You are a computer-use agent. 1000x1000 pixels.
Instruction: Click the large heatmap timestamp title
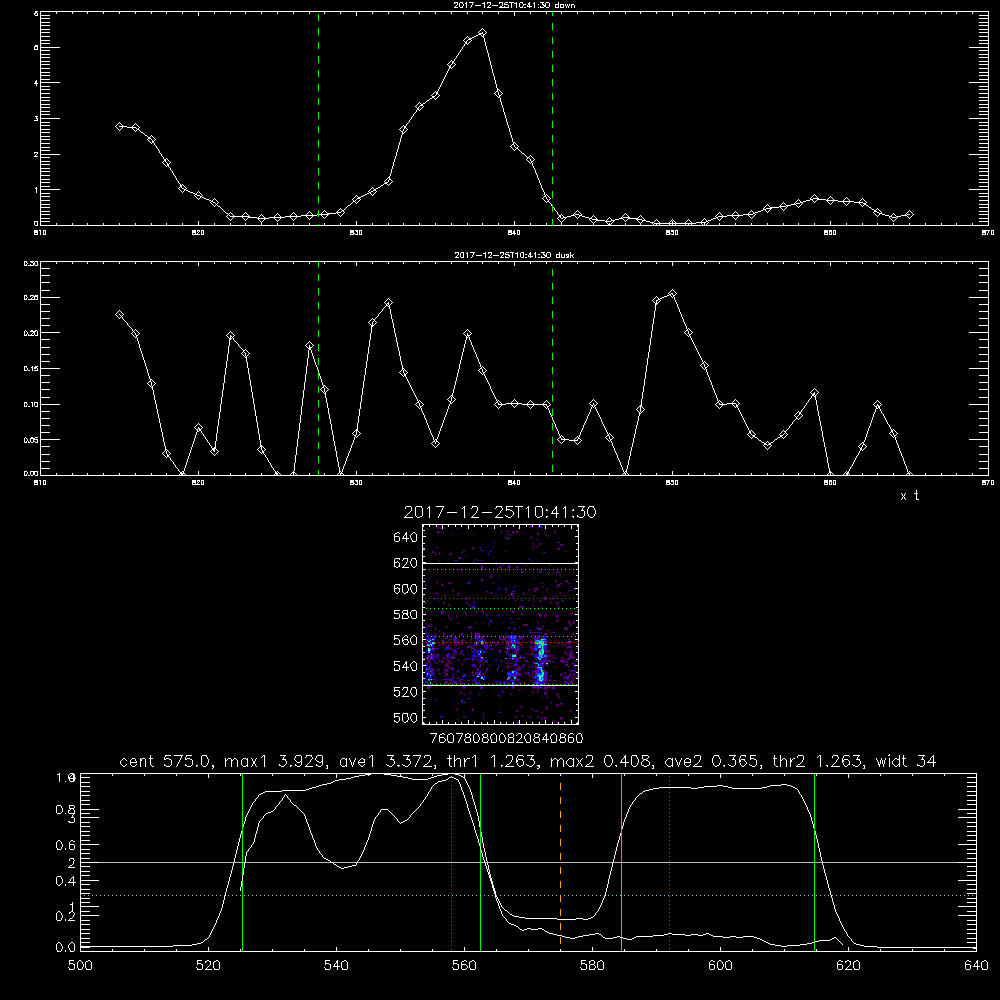click(500, 512)
